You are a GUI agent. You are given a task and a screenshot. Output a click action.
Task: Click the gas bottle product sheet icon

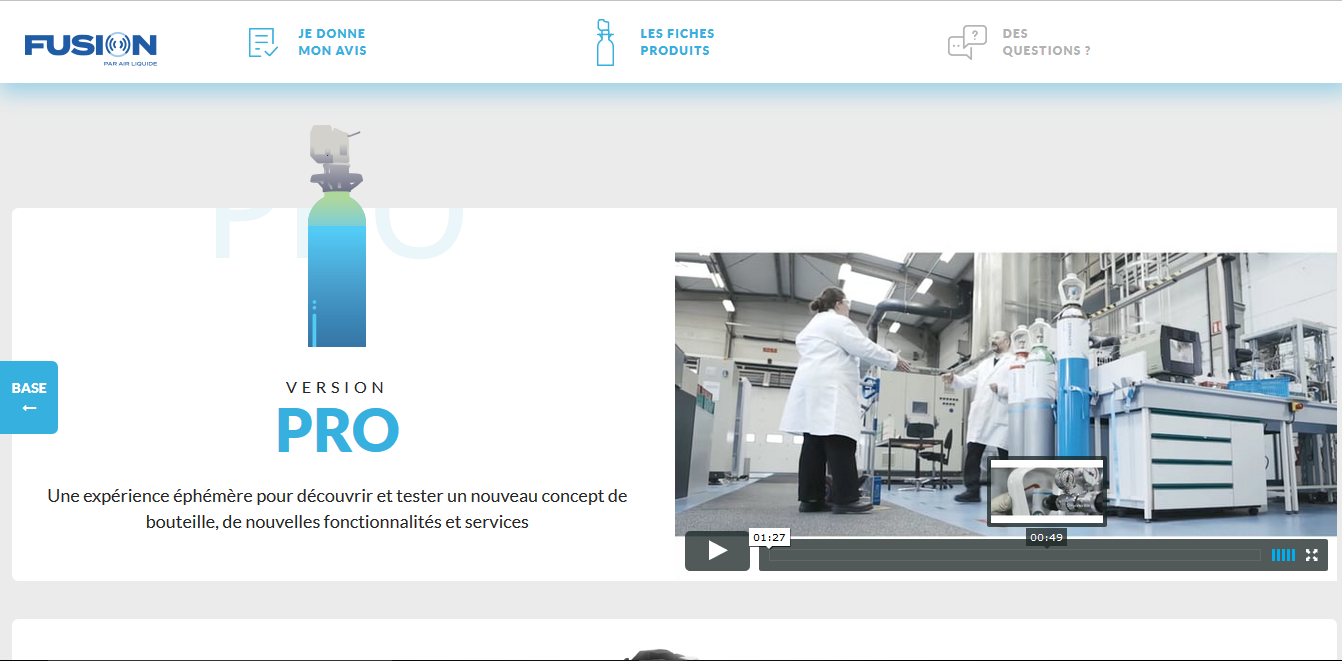pos(605,42)
